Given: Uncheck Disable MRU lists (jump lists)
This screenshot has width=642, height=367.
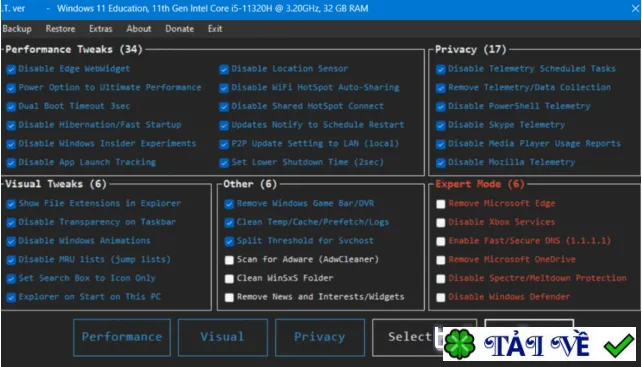Looking at the screenshot, I should [x=11, y=260].
